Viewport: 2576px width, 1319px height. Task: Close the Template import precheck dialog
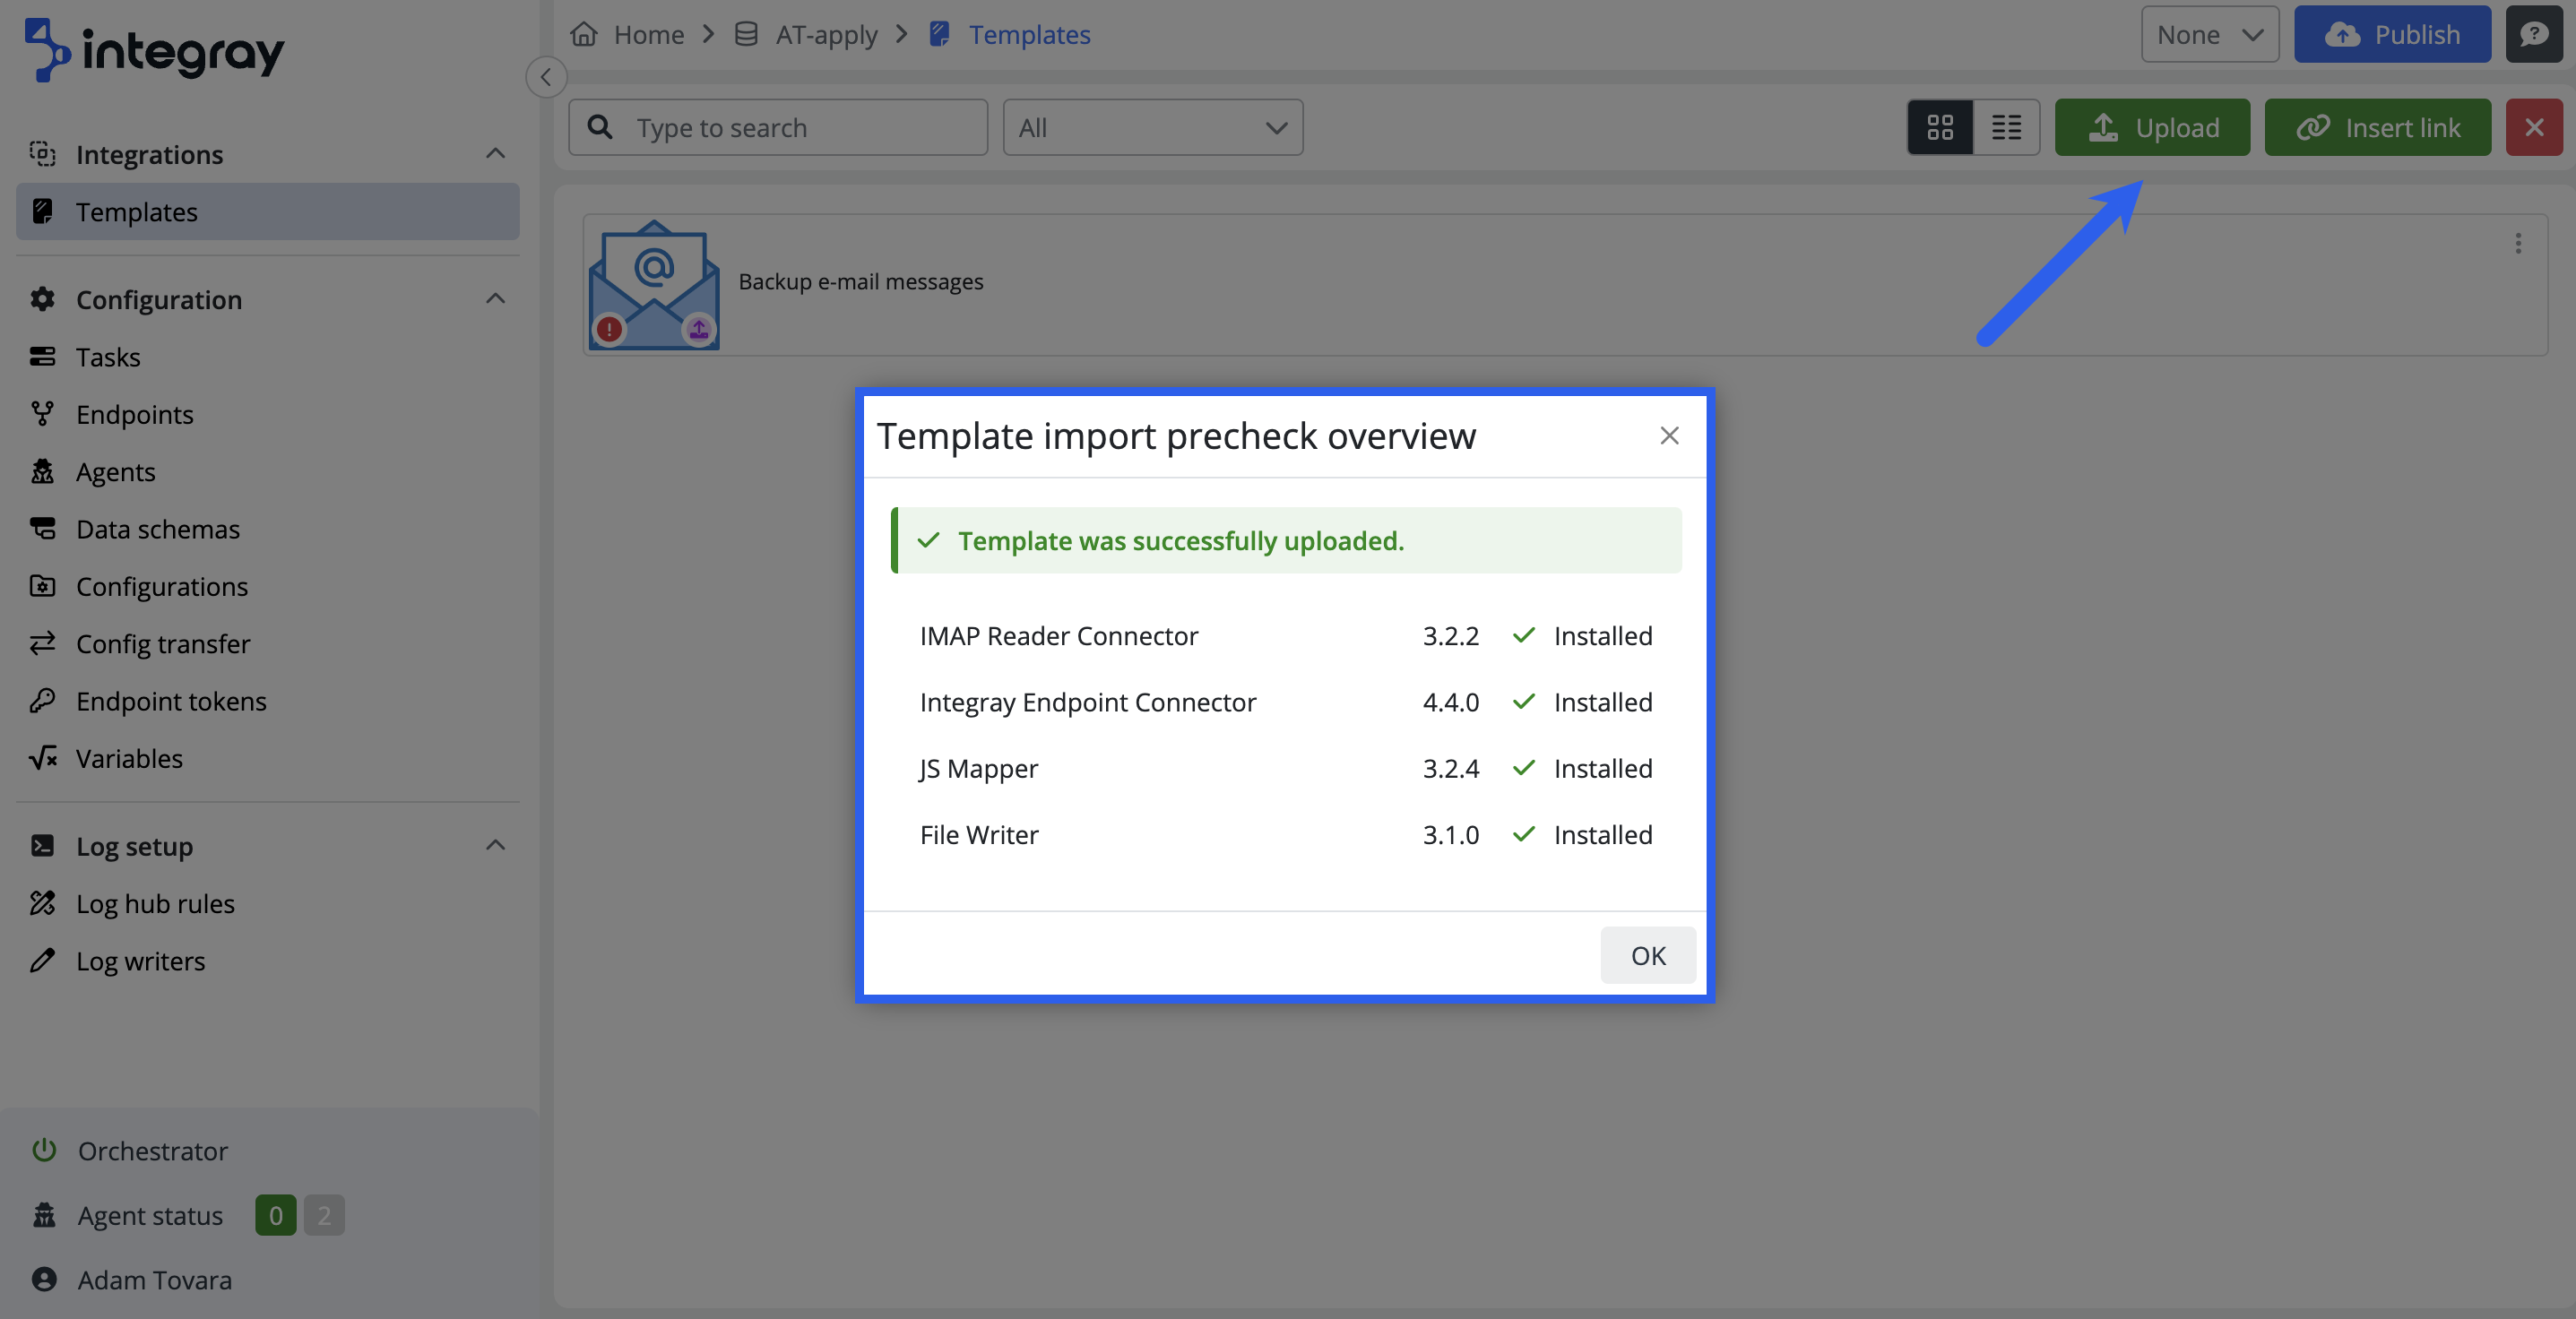1669,435
